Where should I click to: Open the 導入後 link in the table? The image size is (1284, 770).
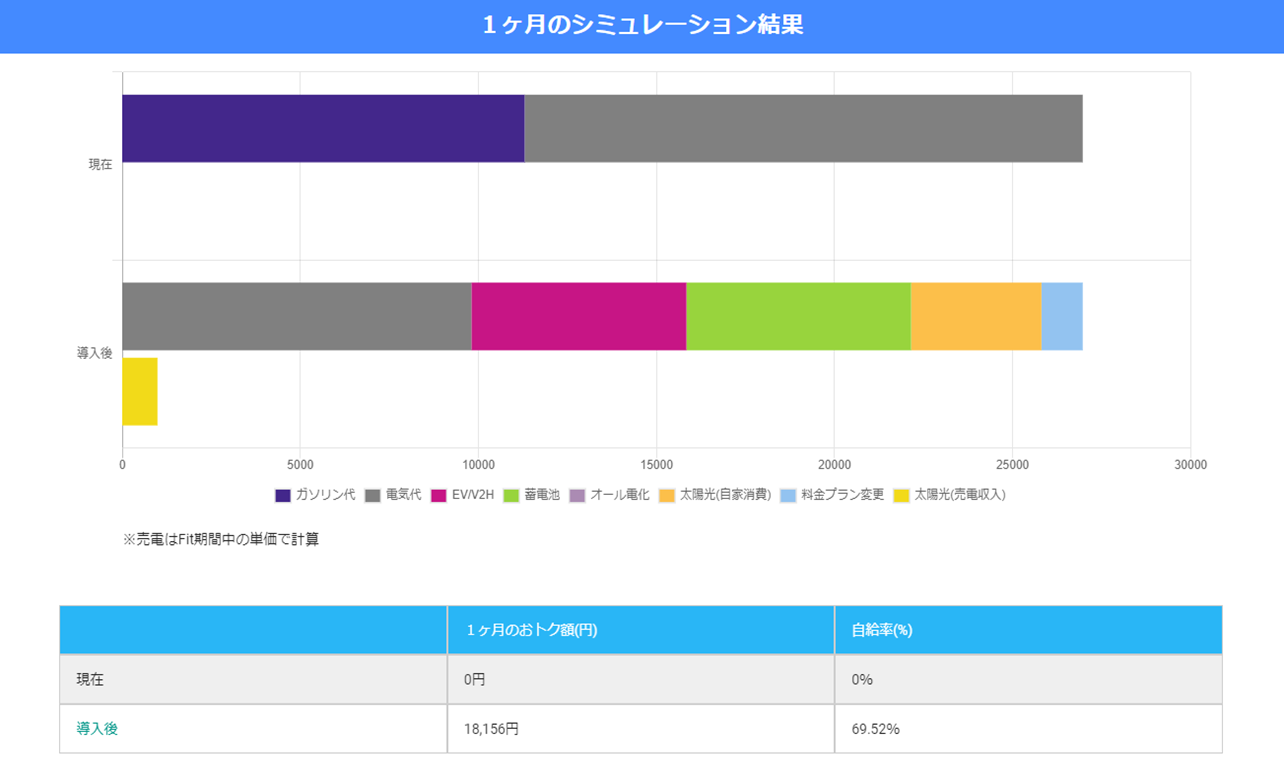(x=97, y=729)
